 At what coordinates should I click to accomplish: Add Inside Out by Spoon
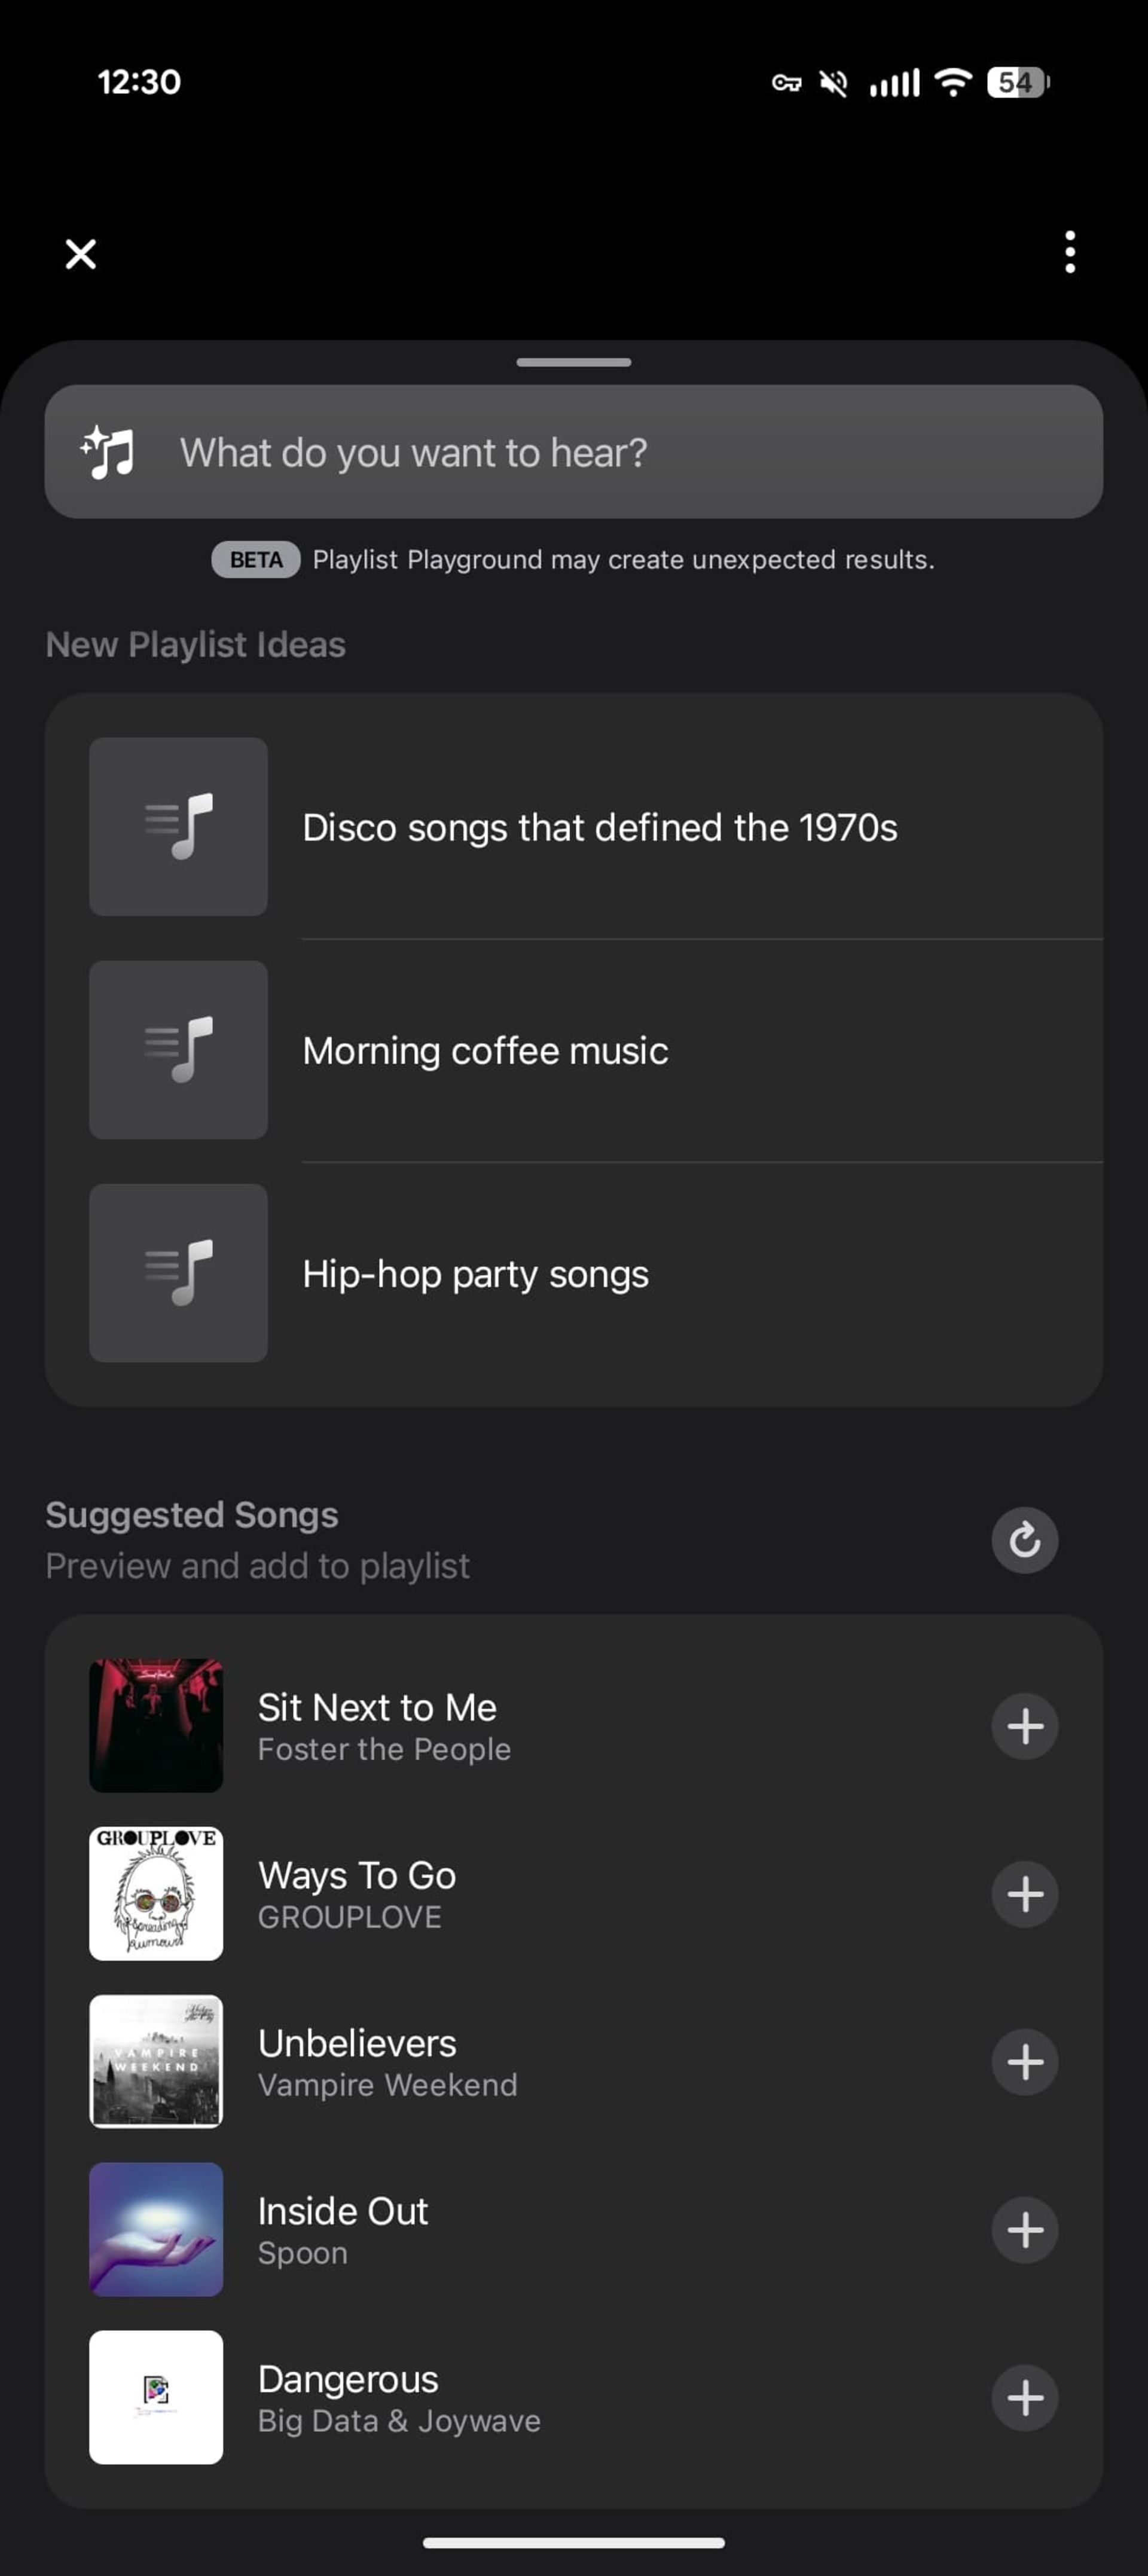point(1024,2230)
